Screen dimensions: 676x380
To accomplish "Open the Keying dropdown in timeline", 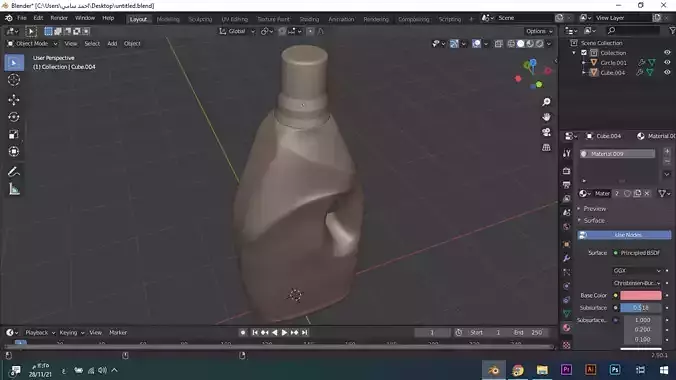I will [72, 333].
